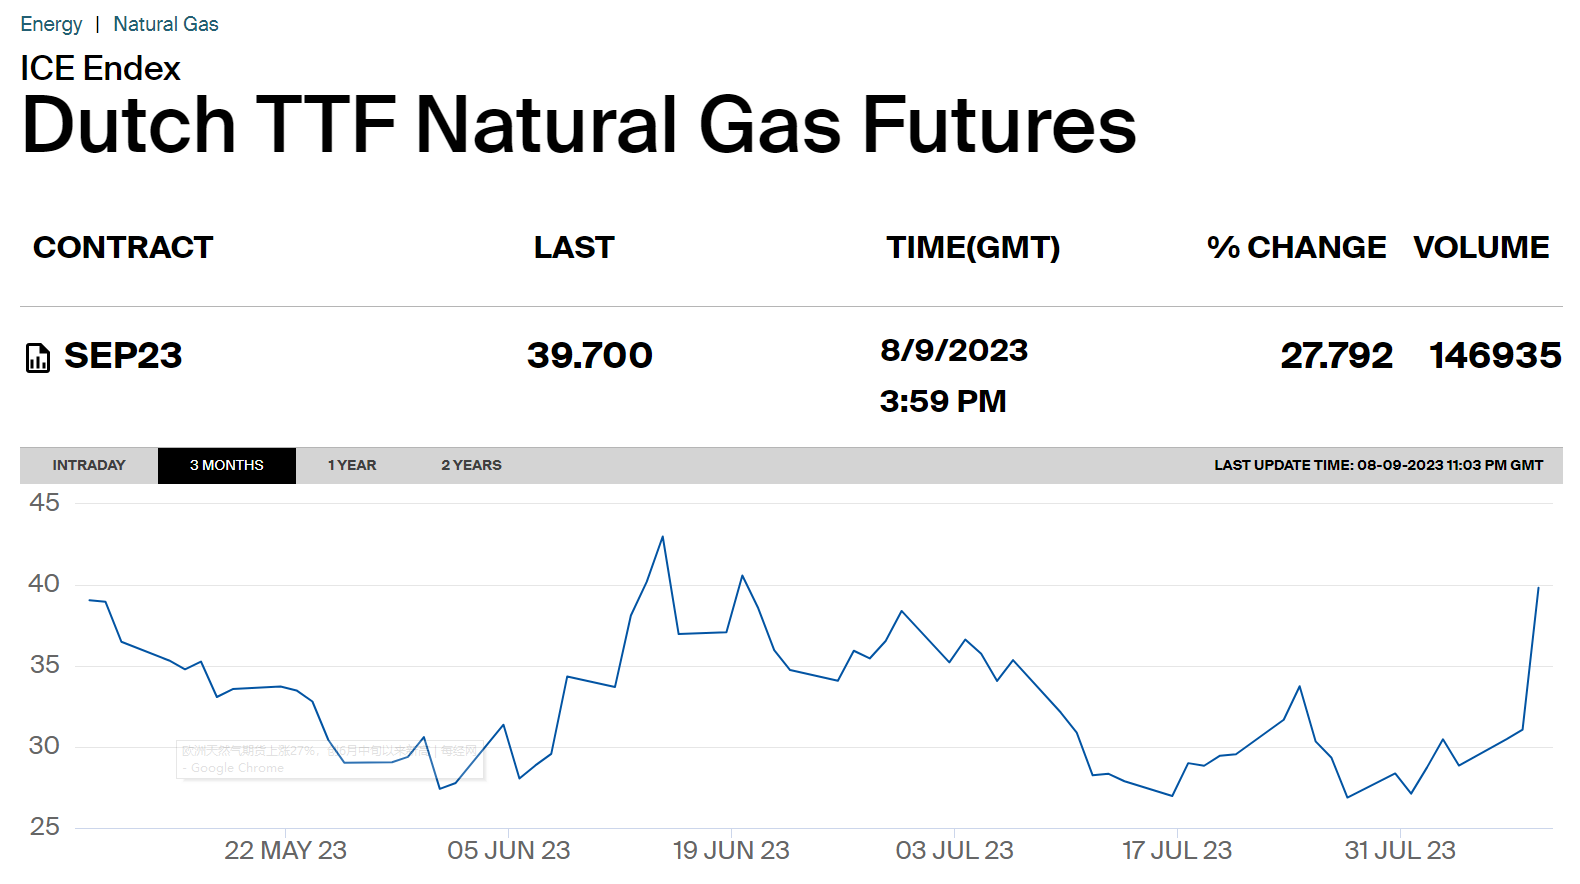Switch to the 2 Years chart tab
This screenshot has width=1580, height=884.
tap(471, 465)
